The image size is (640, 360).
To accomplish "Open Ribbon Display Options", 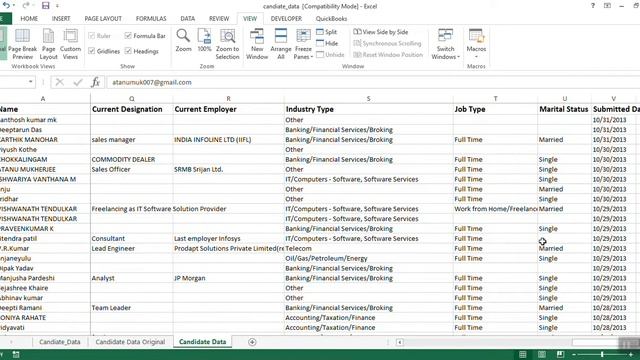I will click(607, 6).
